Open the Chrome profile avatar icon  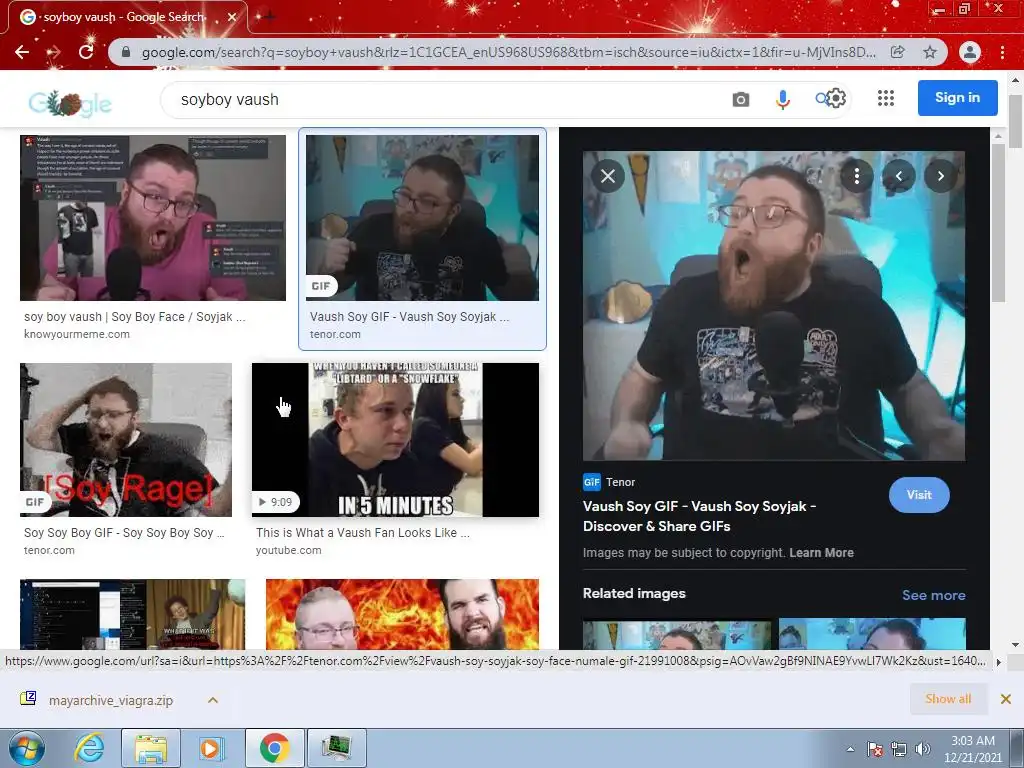(x=970, y=52)
